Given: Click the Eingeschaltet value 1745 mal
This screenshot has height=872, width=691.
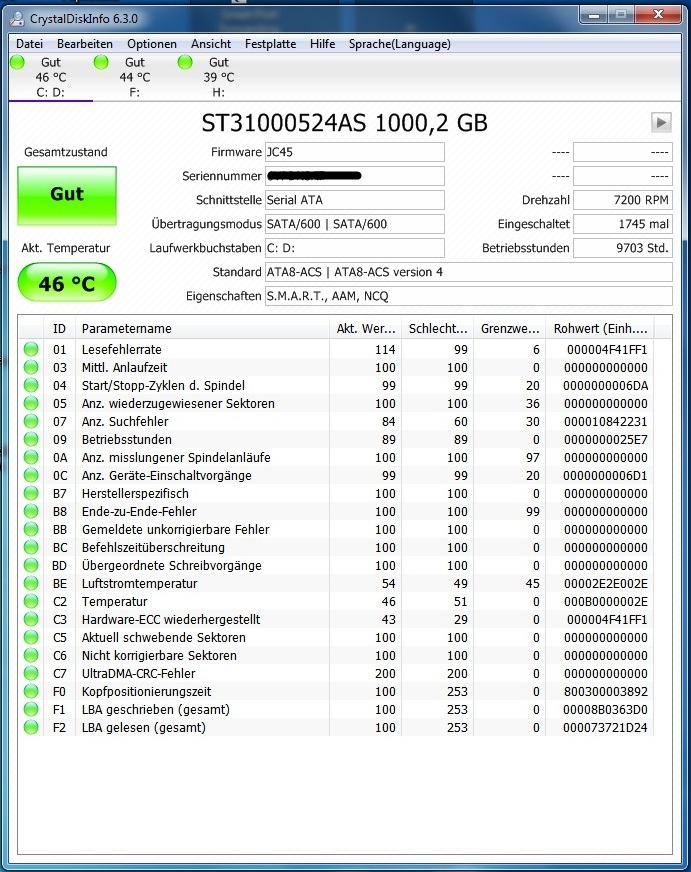Looking at the screenshot, I should [623, 224].
